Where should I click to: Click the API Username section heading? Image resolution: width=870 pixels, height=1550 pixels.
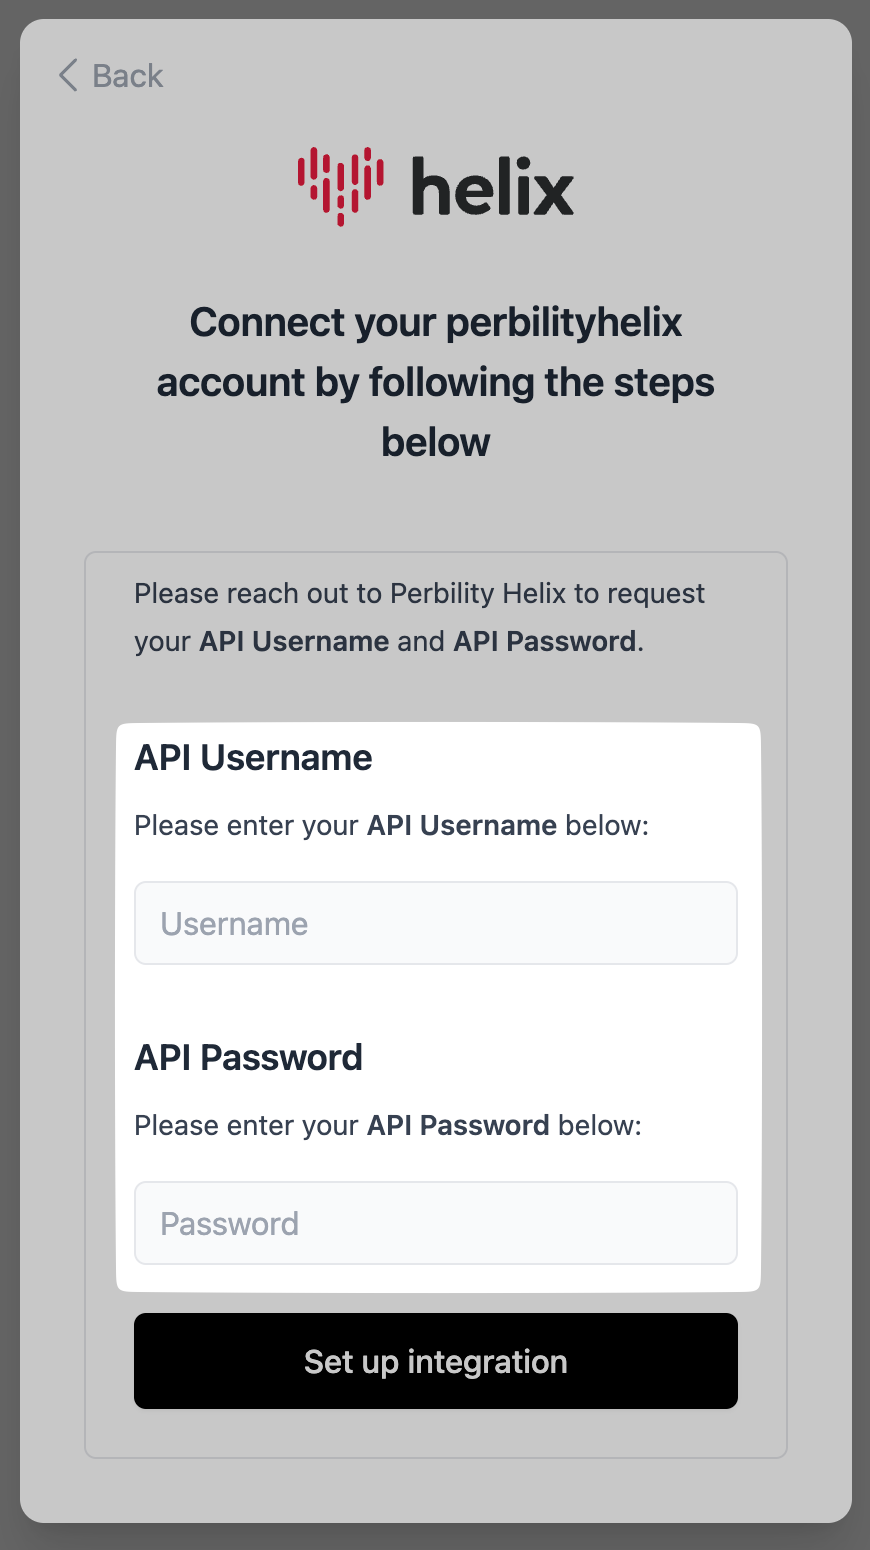pyautogui.click(x=253, y=758)
